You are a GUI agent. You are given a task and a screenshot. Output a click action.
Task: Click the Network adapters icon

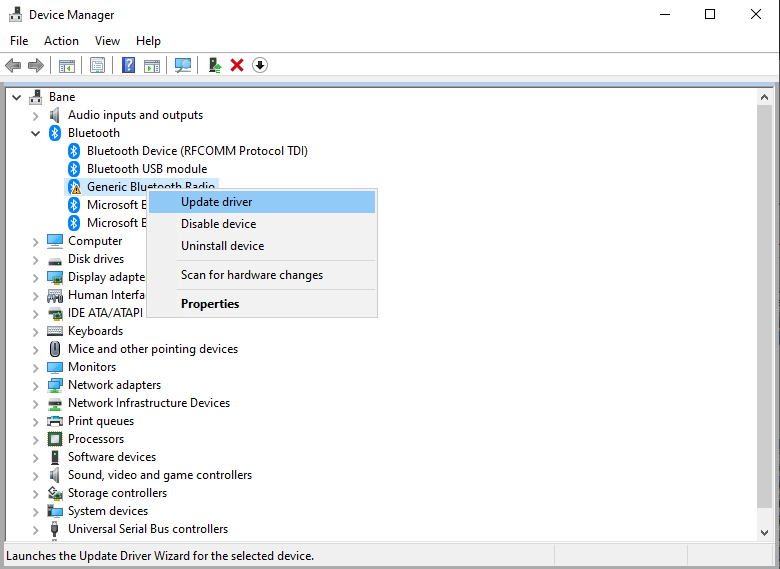tap(55, 385)
